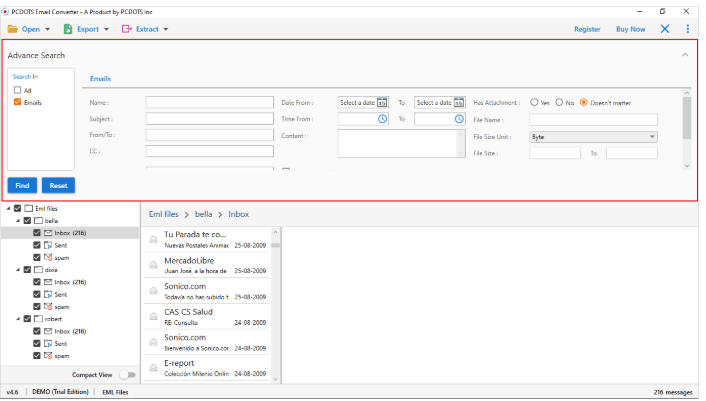Uncheck the bella folder checkbox

tap(27, 221)
